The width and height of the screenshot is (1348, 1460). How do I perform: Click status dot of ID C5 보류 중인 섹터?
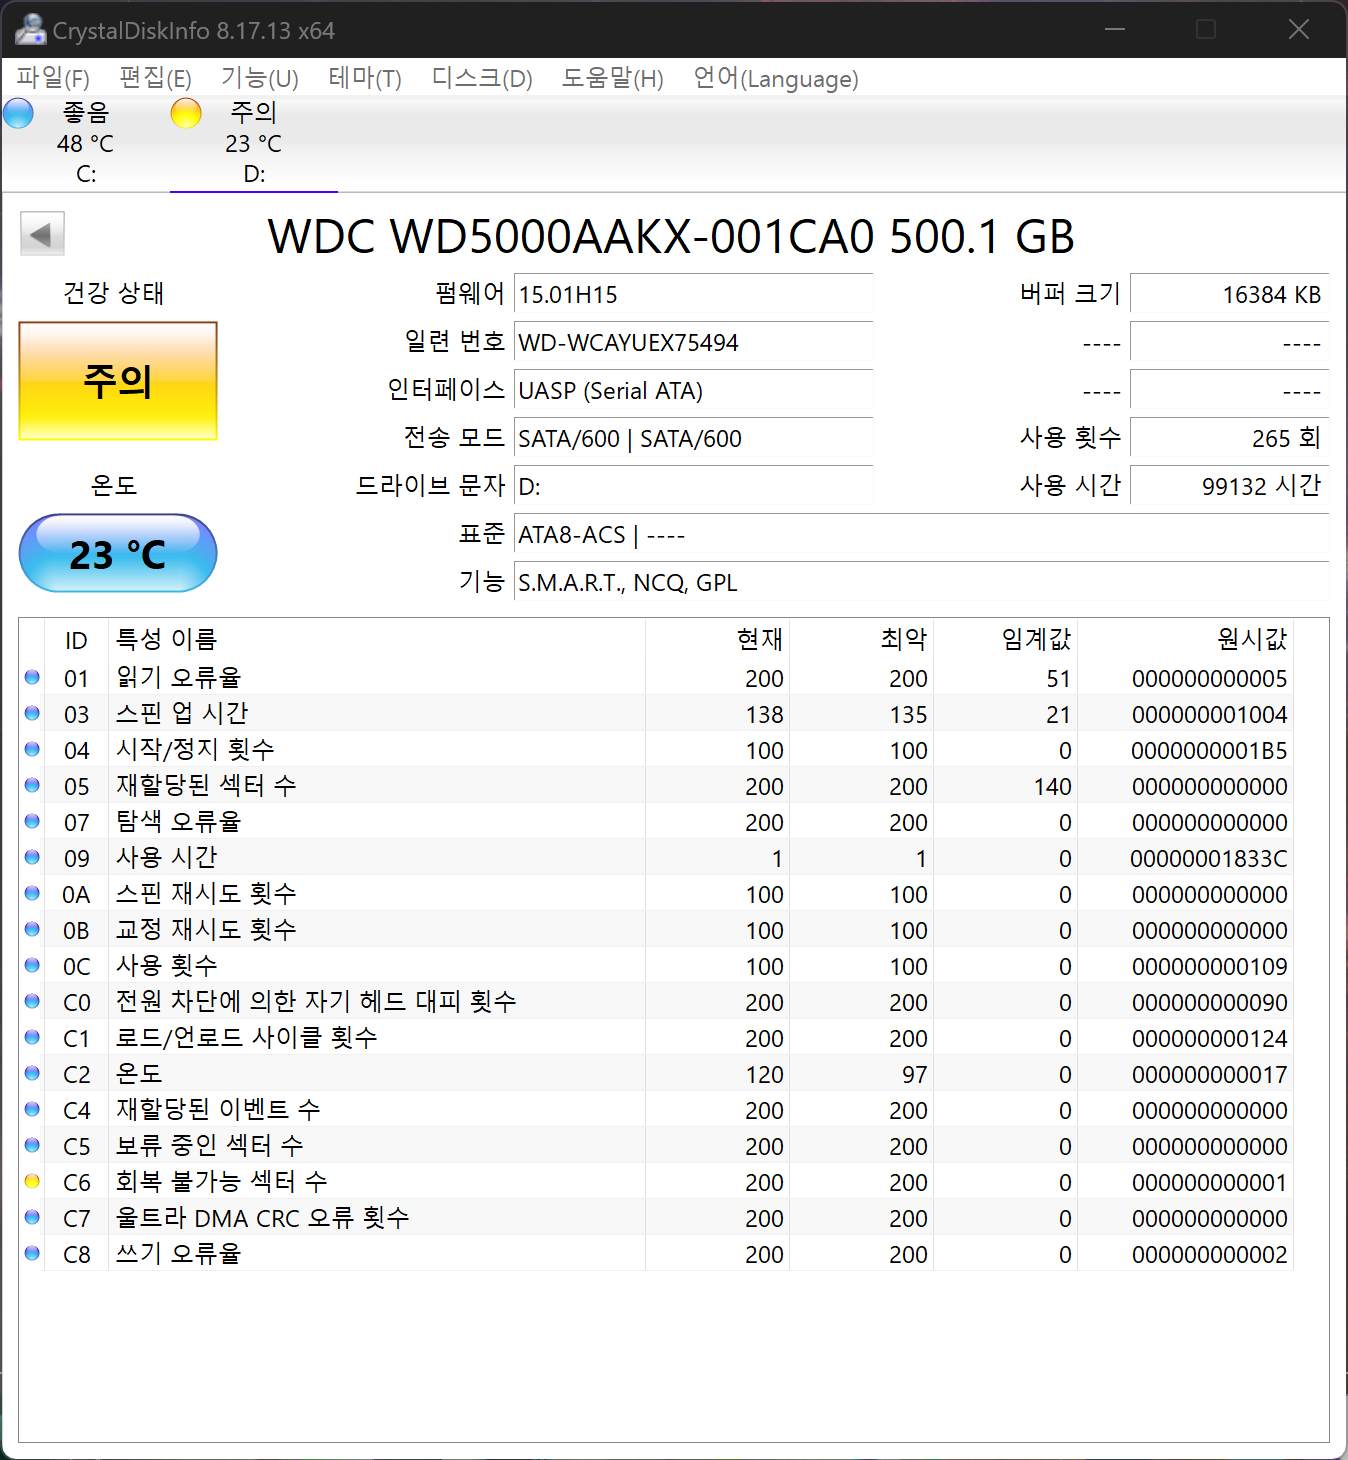point(32,1145)
